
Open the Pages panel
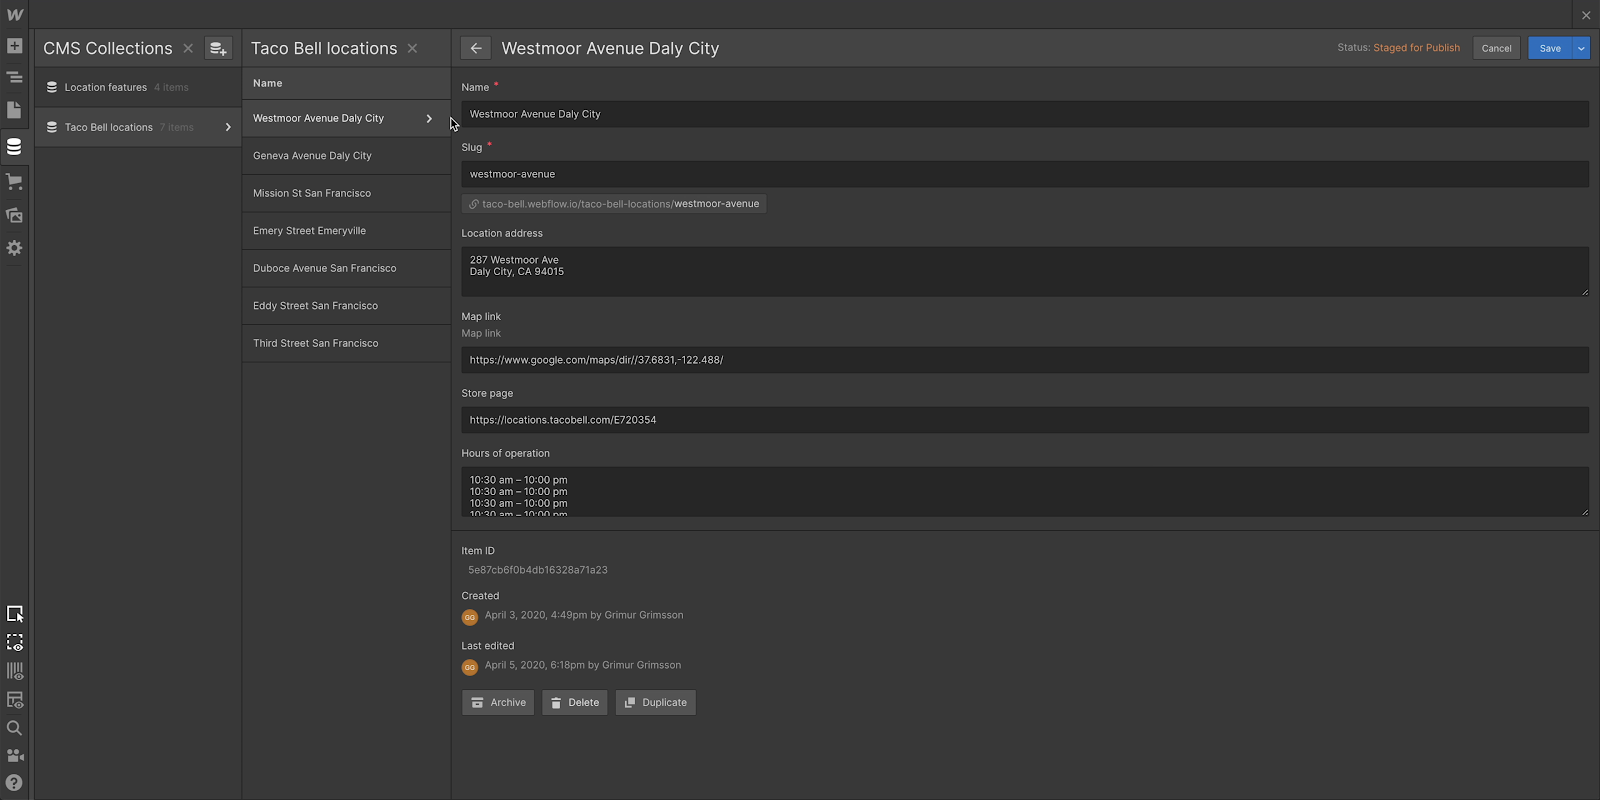click(14, 110)
